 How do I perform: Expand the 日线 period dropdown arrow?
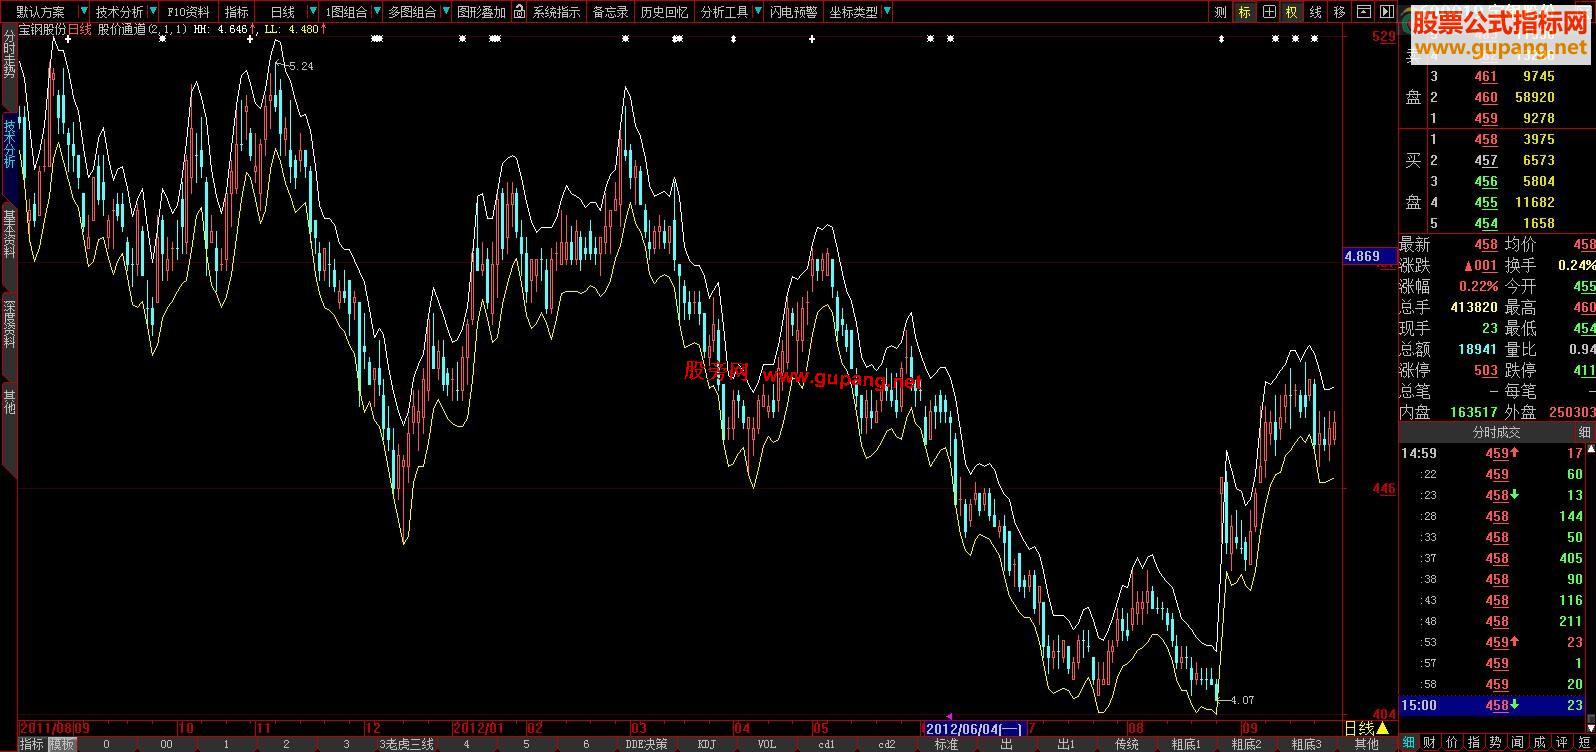(314, 12)
